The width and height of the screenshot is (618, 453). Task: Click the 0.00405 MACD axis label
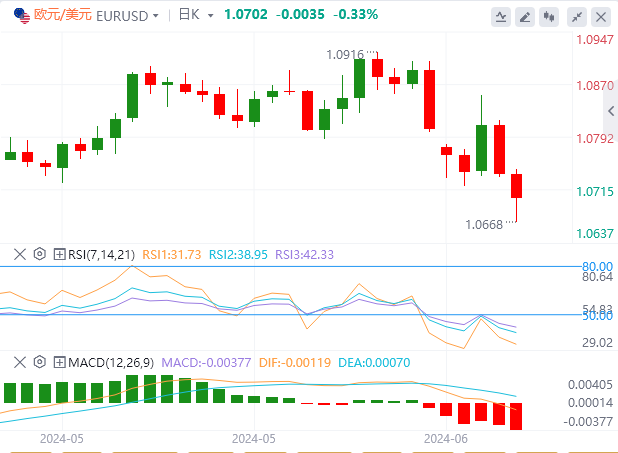(590, 385)
